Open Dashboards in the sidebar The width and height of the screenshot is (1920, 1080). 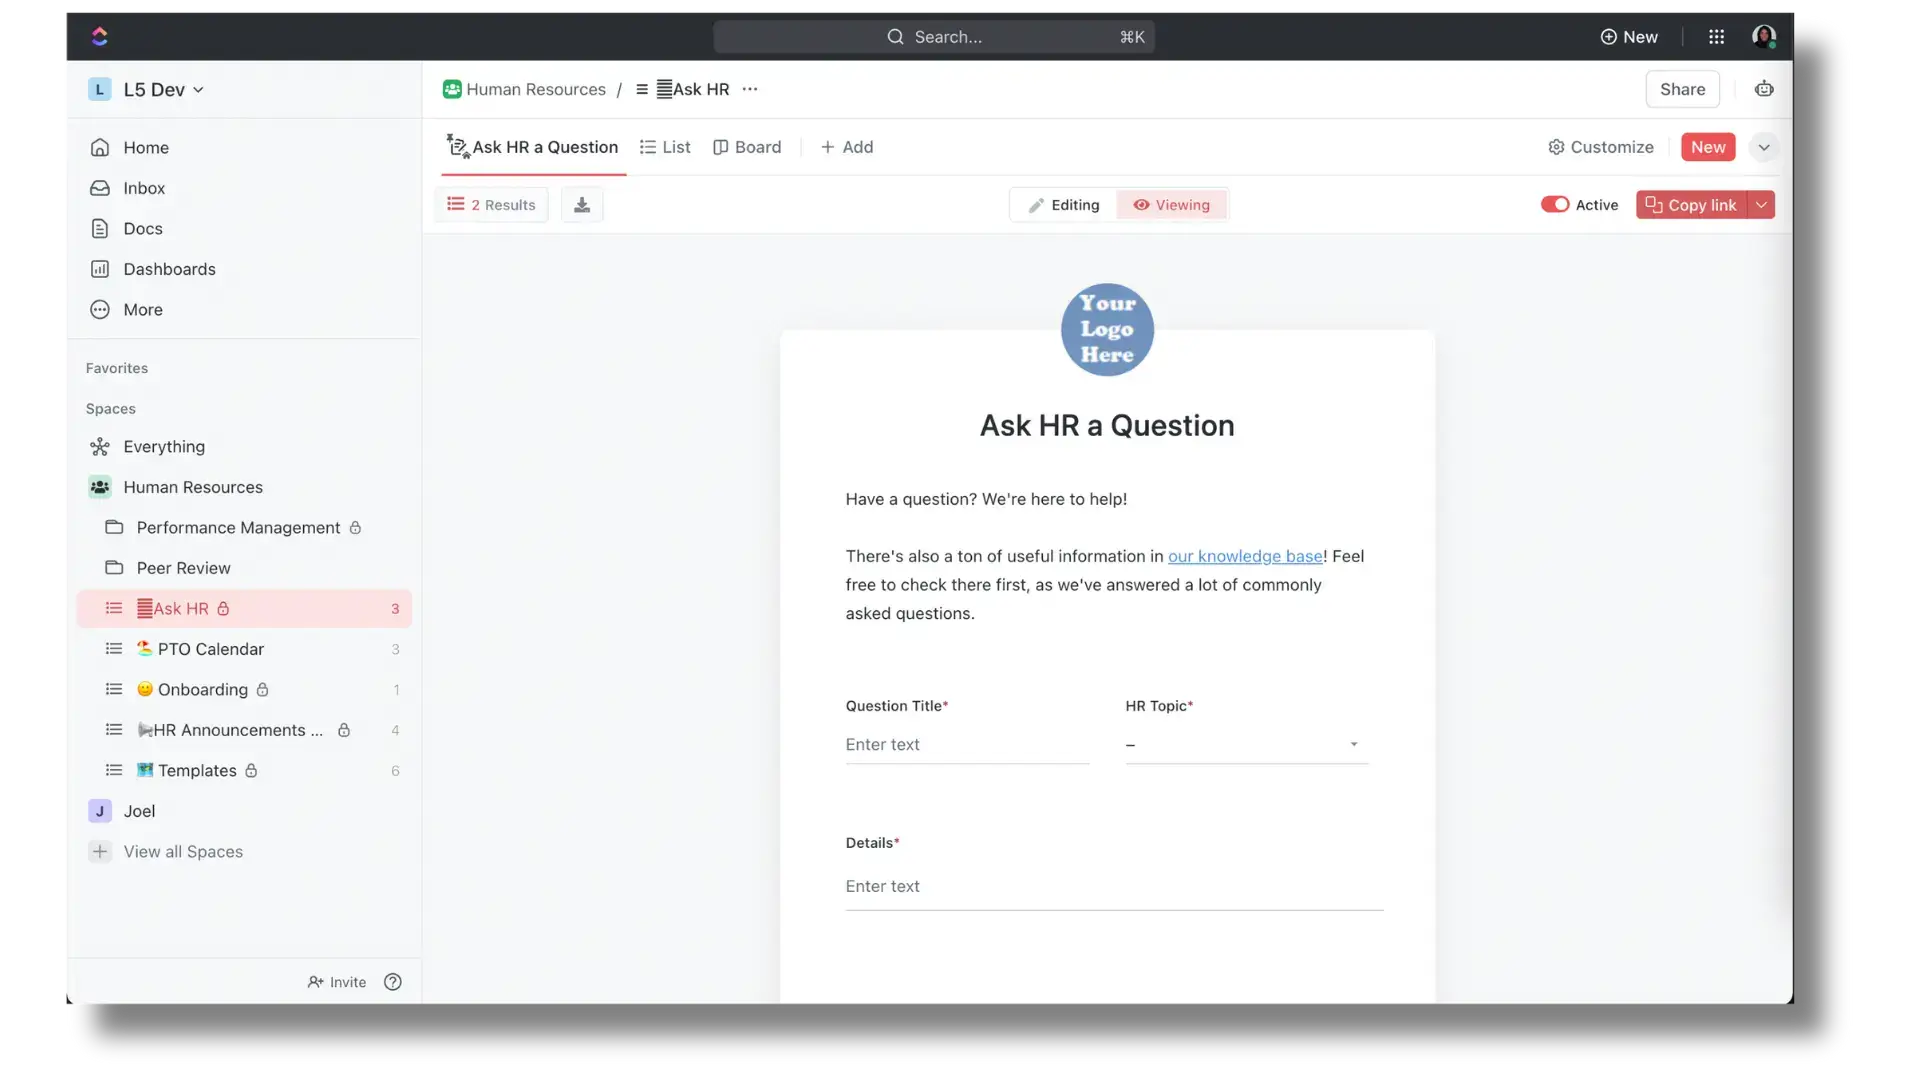pos(169,269)
